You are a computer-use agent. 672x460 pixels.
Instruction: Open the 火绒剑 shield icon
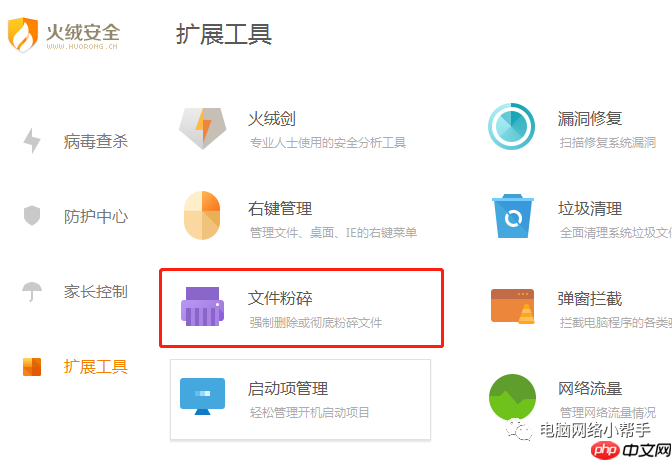202,126
